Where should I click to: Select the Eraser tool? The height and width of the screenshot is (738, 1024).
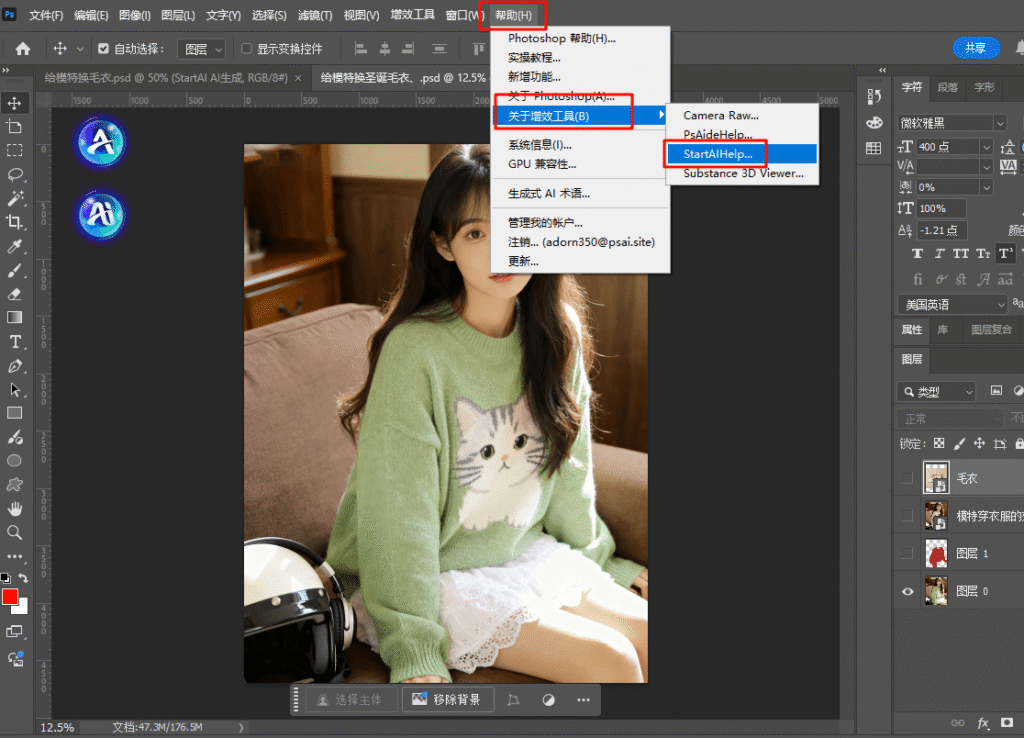(x=15, y=294)
